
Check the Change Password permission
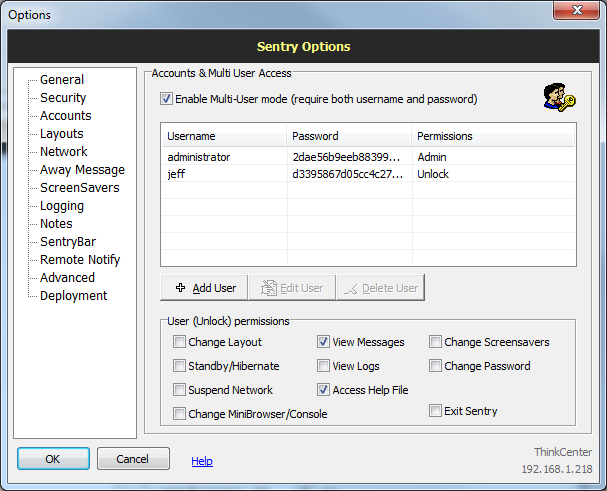pyautogui.click(x=435, y=366)
